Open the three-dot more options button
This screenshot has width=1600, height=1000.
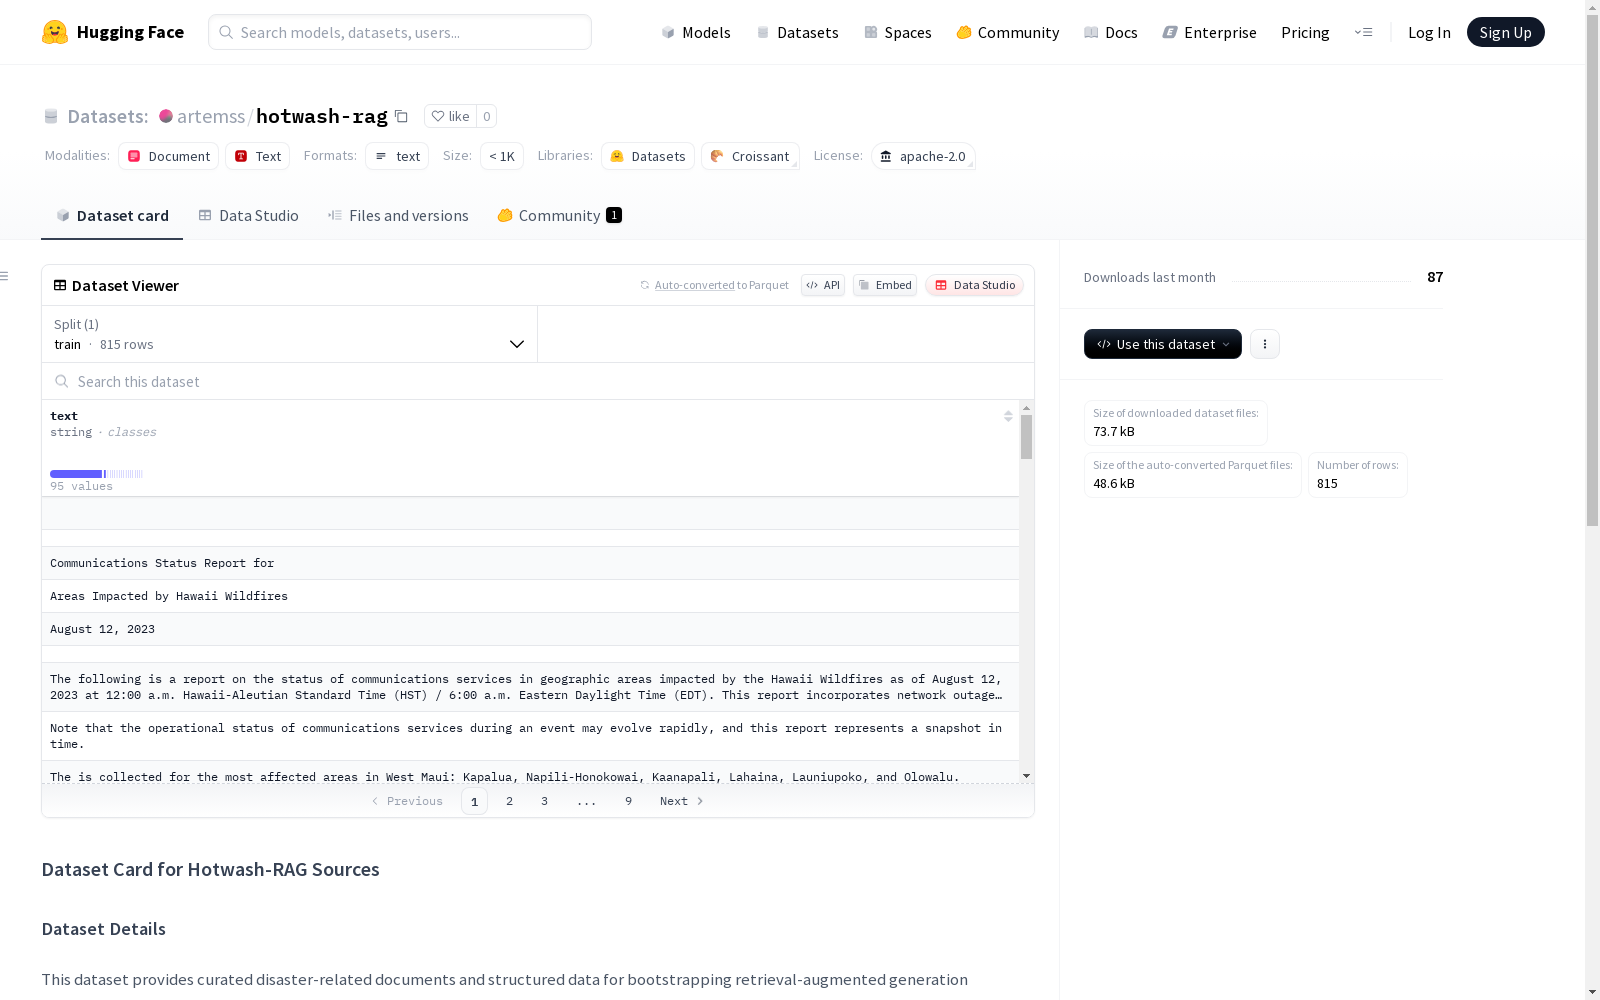1265,344
